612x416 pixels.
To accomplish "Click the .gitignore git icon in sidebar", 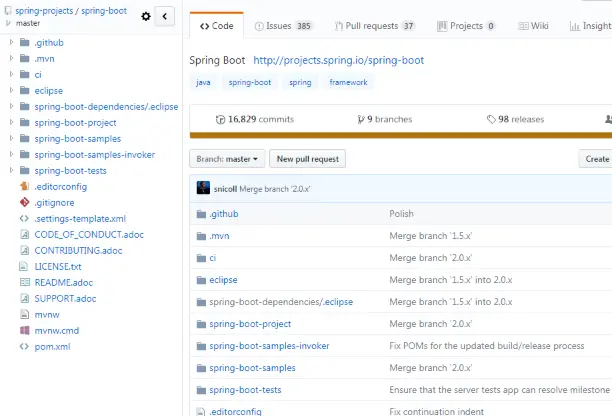I will click(25, 203).
